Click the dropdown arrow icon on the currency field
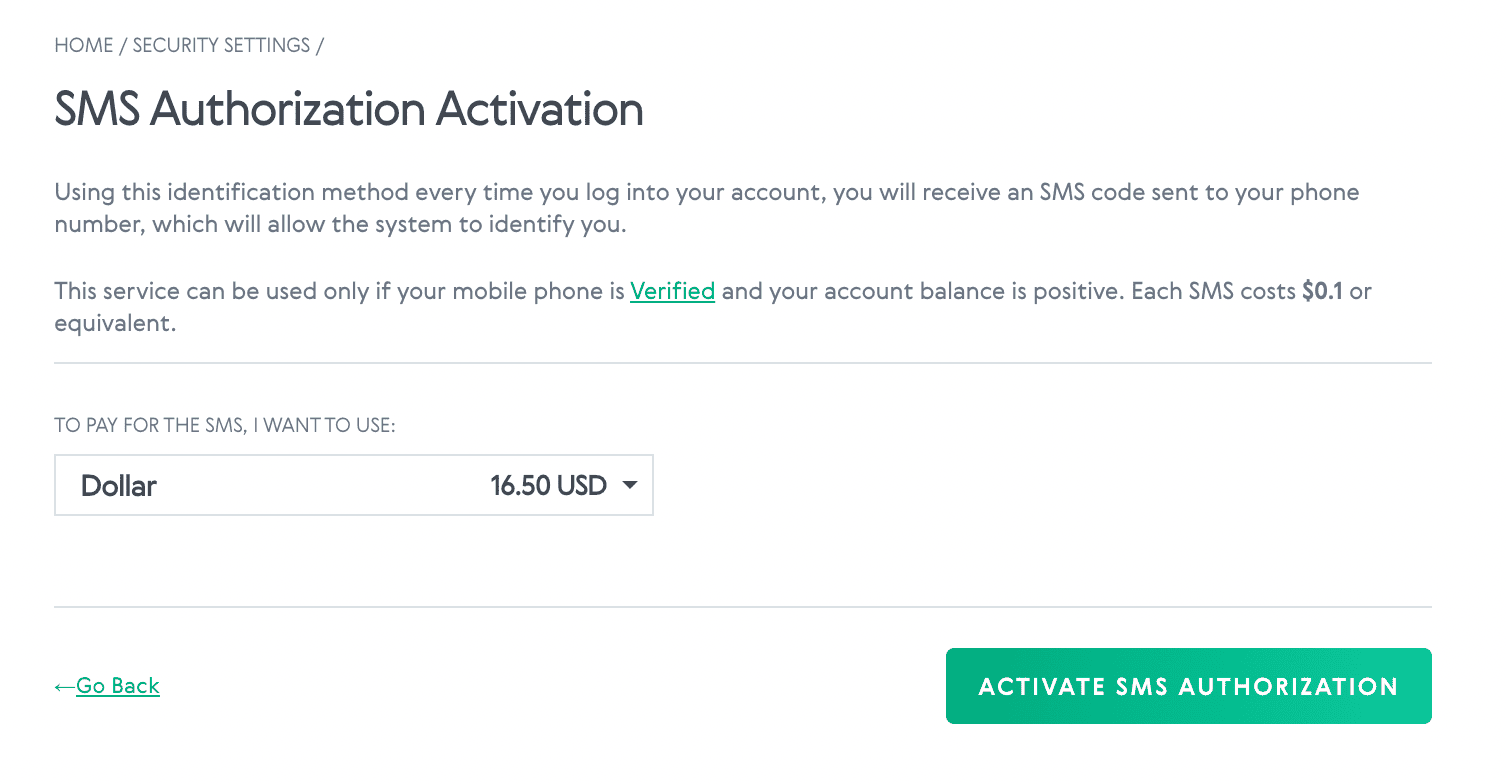1506x784 pixels. [x=631, y=485]
